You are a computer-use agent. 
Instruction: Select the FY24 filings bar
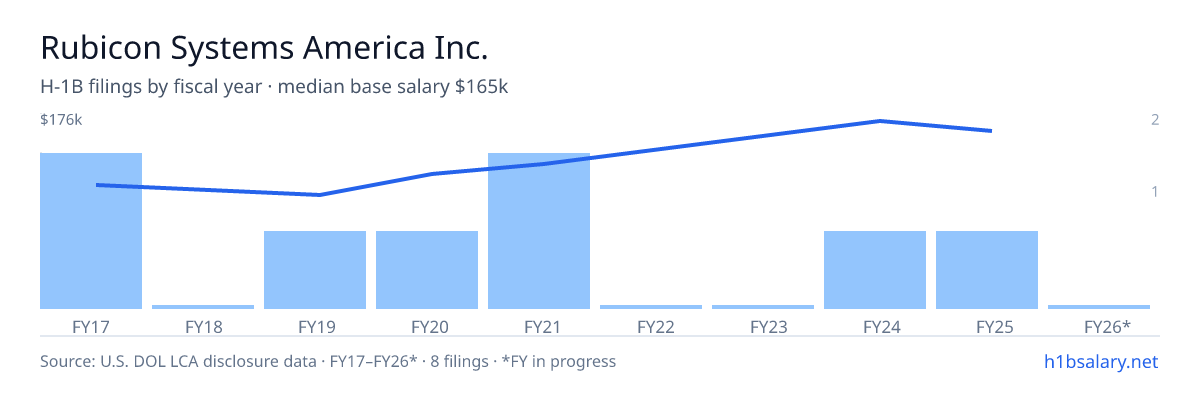click(875, 270)
